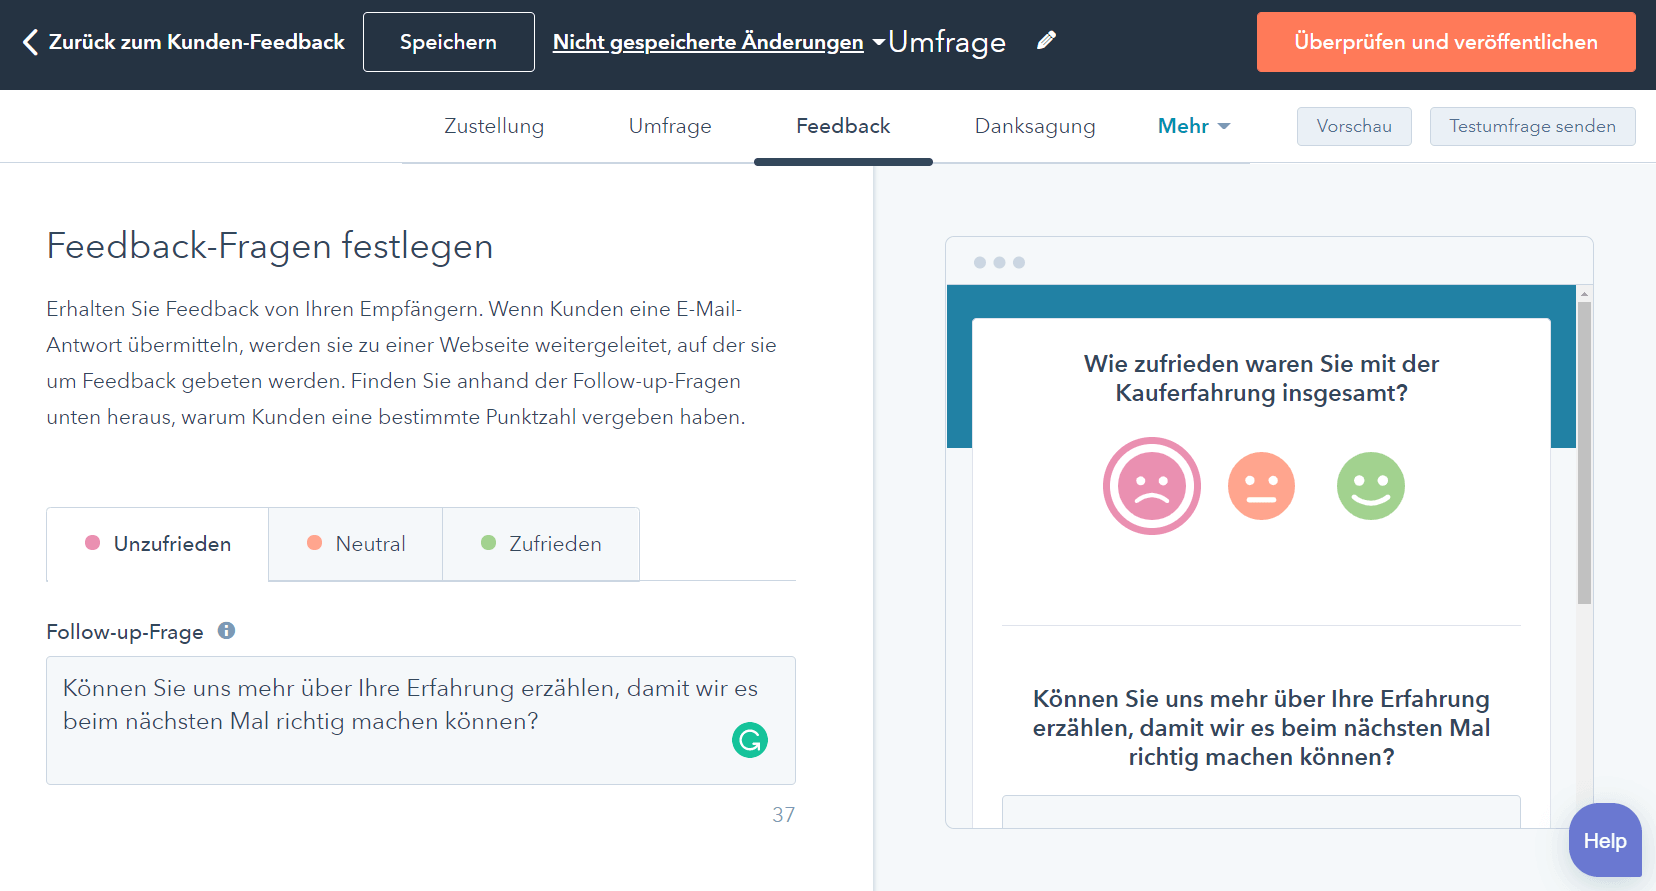This screenshot has height=891, width=1656.
Task: Click the back arrow to Kunden-Feedback
Action: click(x=30, y=42)
